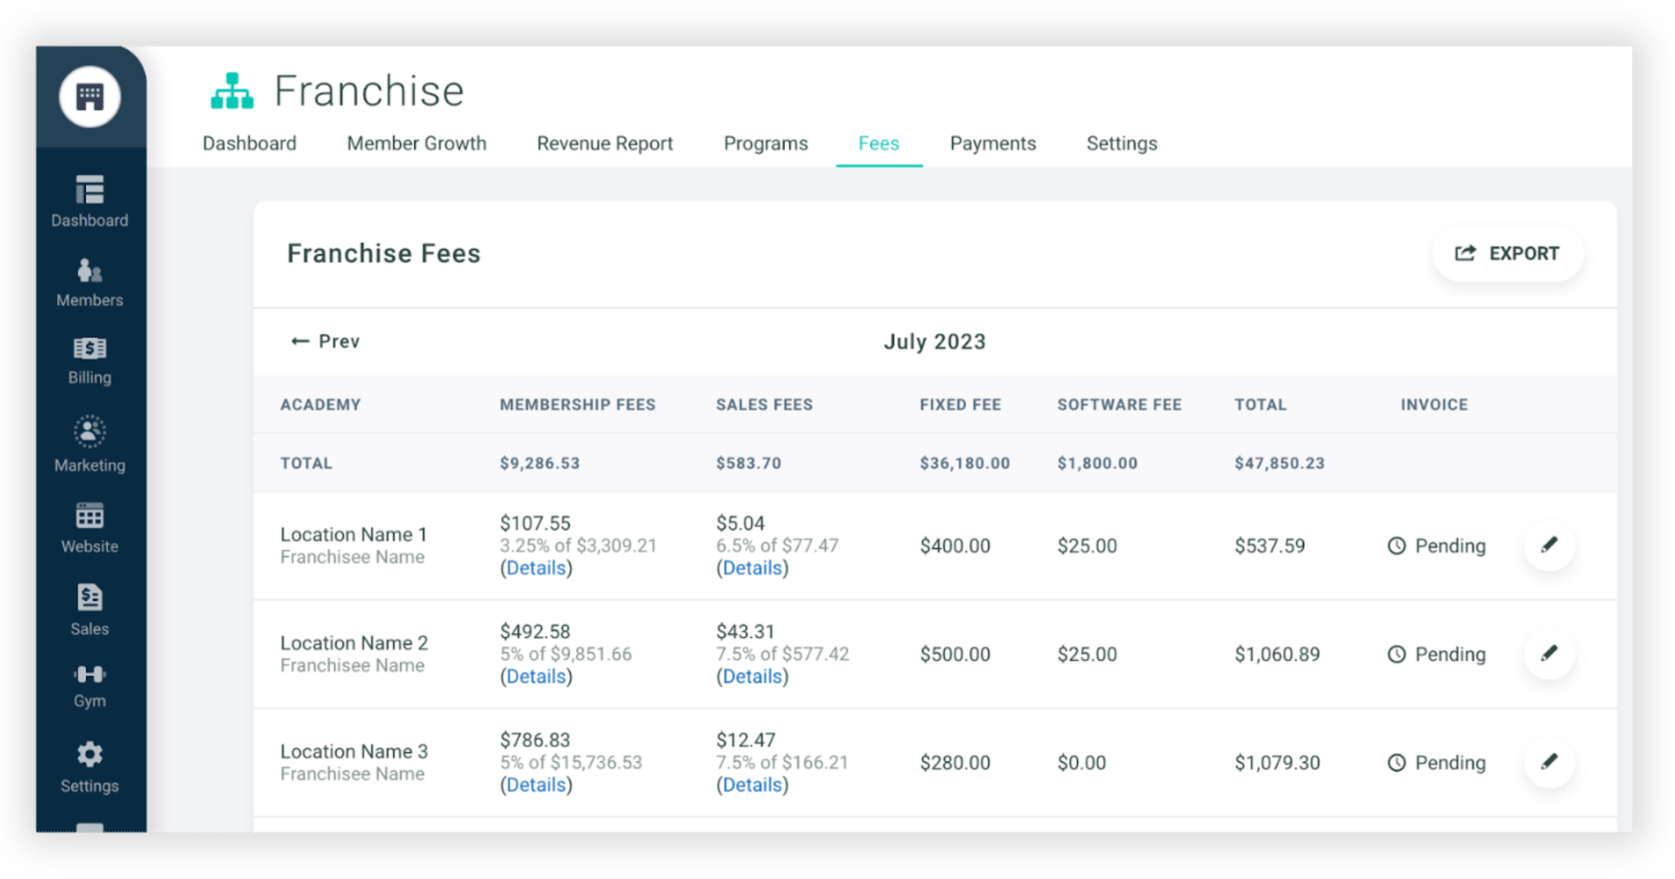
Task: Open membership fee Details for Location Name 1
Action: tap(536, 568)
